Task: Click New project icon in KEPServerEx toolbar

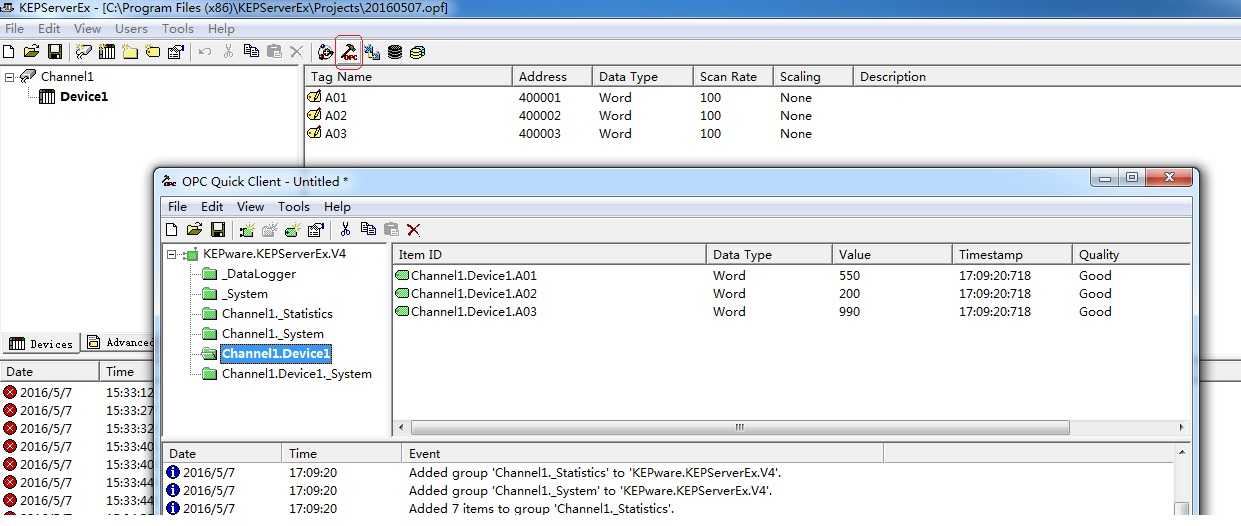Action: pyautogui.click(x=9, y=52)
